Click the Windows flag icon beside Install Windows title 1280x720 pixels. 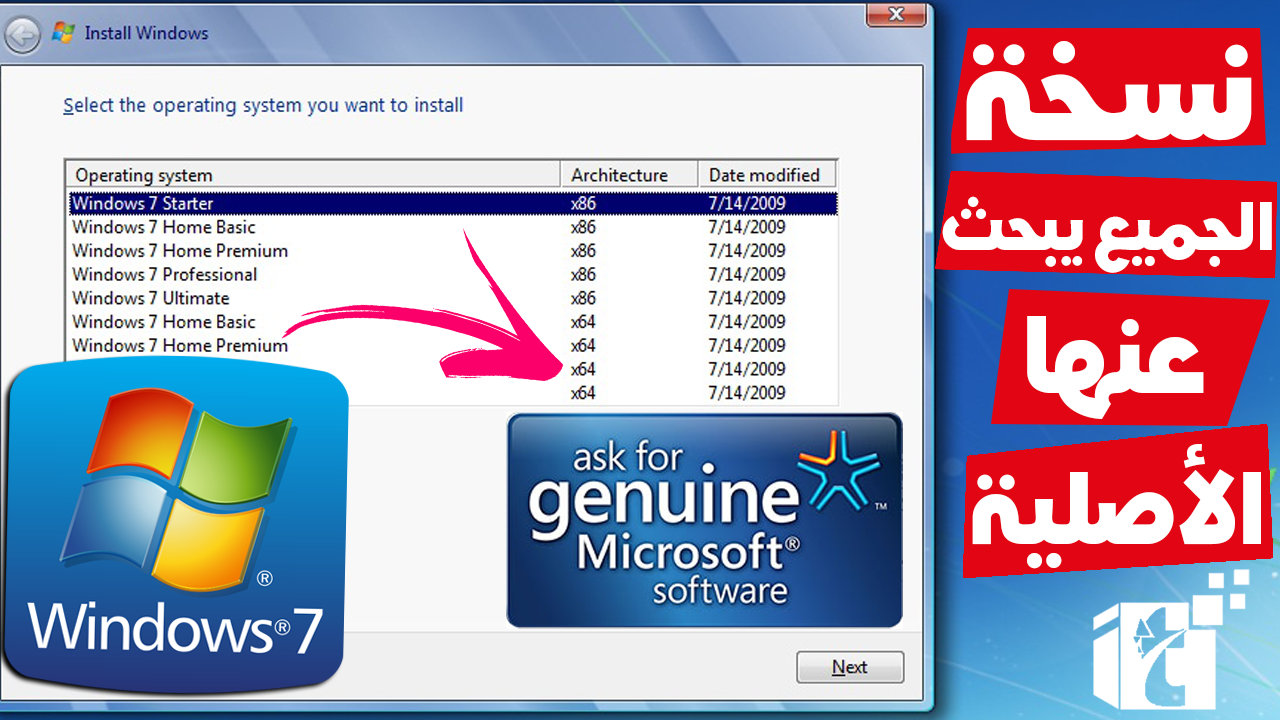point(63,33)
